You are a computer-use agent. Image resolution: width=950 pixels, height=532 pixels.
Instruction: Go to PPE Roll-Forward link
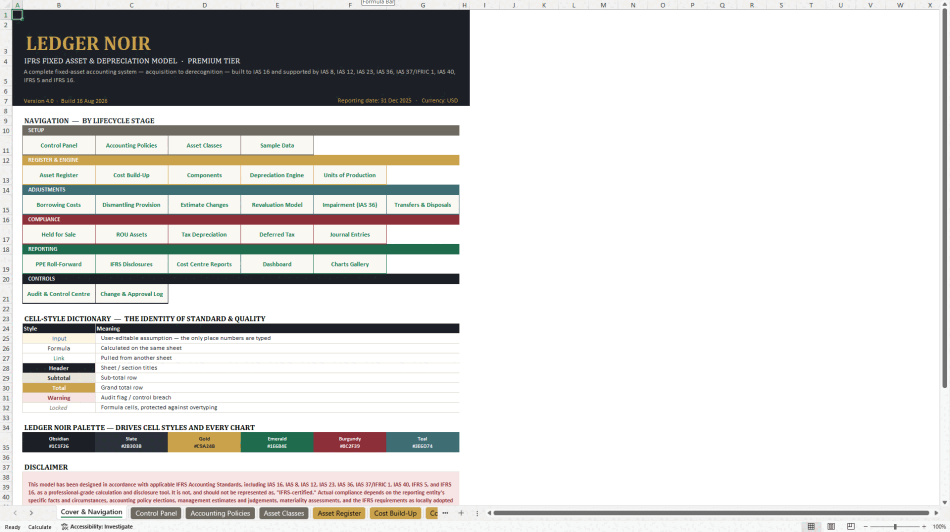tap(59, 264)
